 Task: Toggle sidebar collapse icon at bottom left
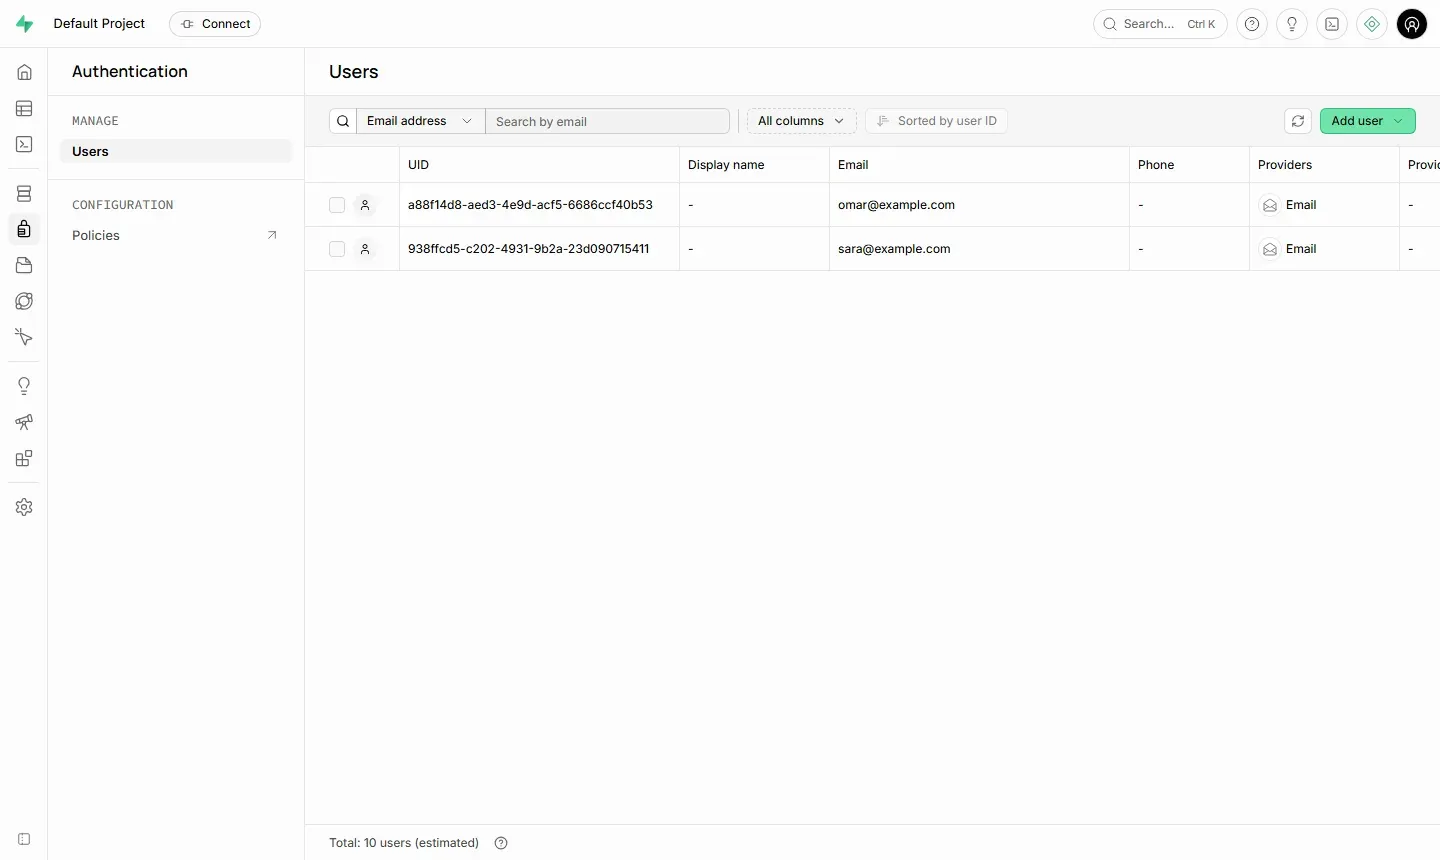24,839
